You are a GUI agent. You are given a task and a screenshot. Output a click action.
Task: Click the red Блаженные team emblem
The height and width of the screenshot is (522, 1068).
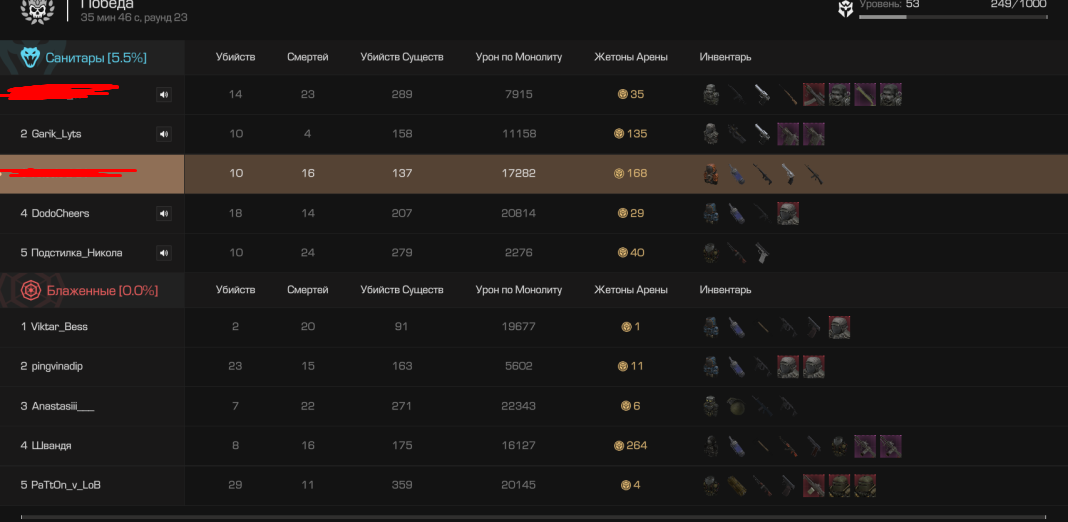click(x=31, y=291)
